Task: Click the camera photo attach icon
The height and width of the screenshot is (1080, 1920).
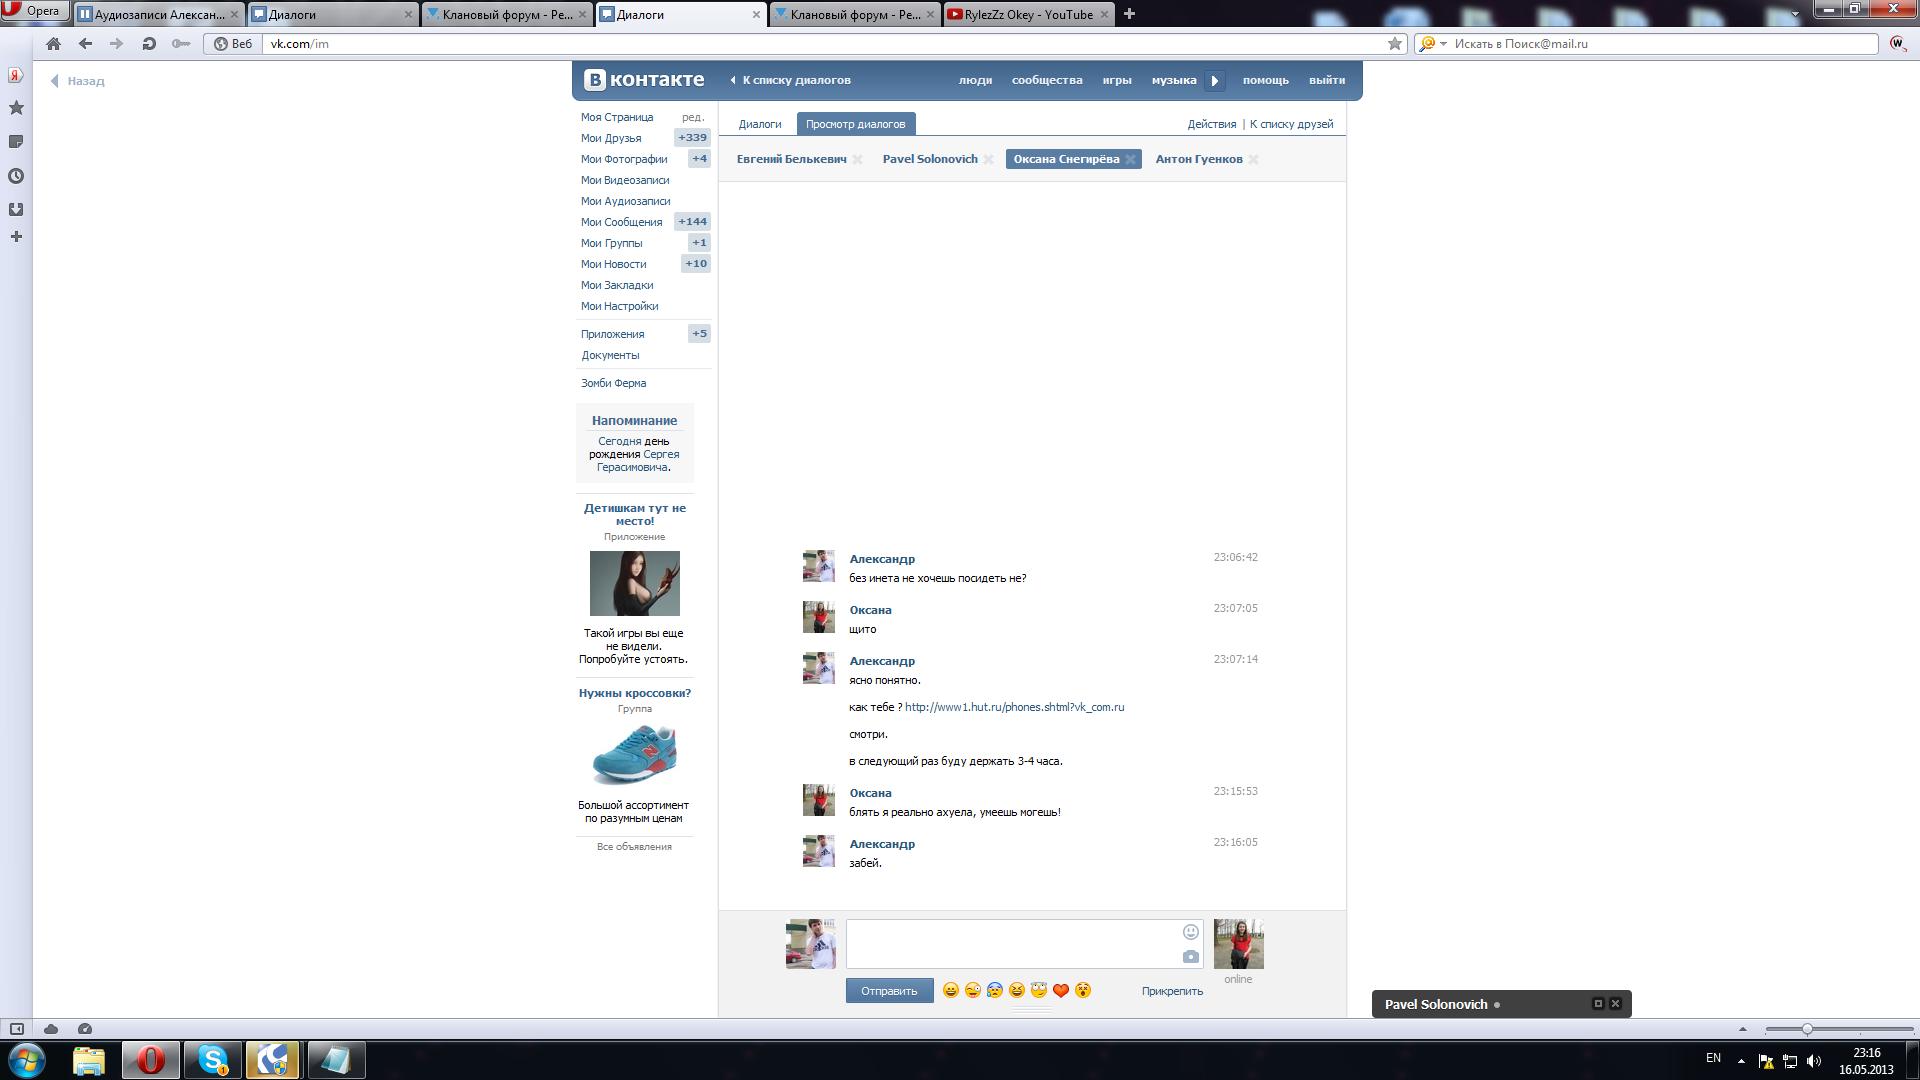Action: 1190,957
